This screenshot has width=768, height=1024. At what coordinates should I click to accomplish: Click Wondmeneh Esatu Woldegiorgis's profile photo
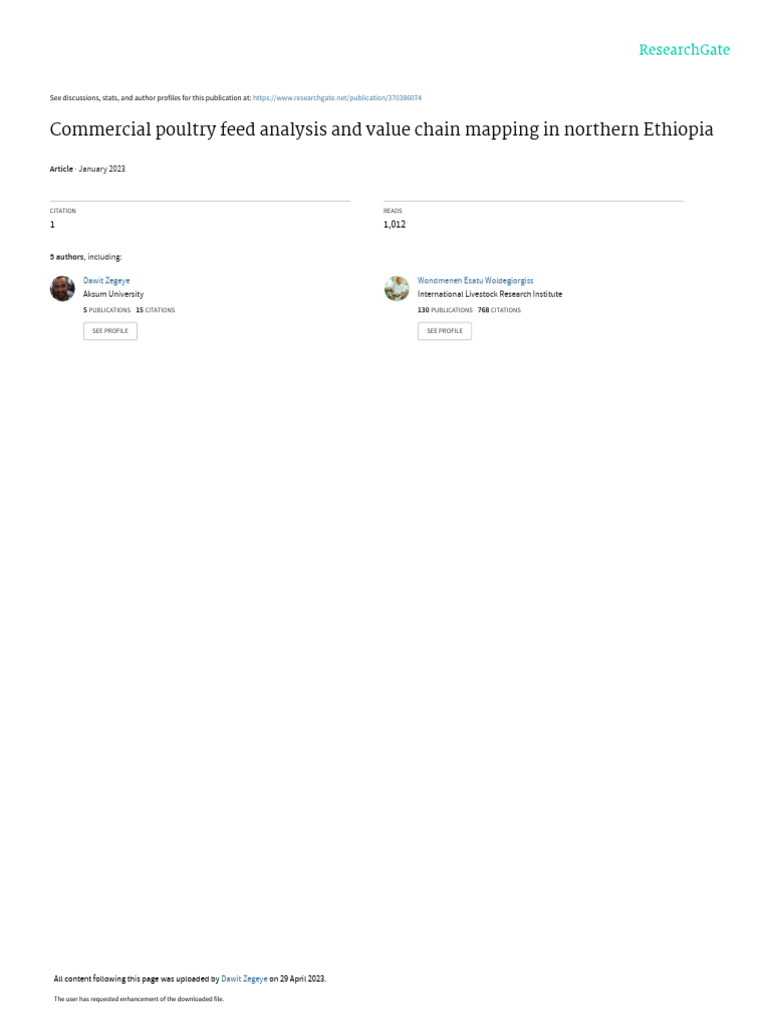pos(397,288)
